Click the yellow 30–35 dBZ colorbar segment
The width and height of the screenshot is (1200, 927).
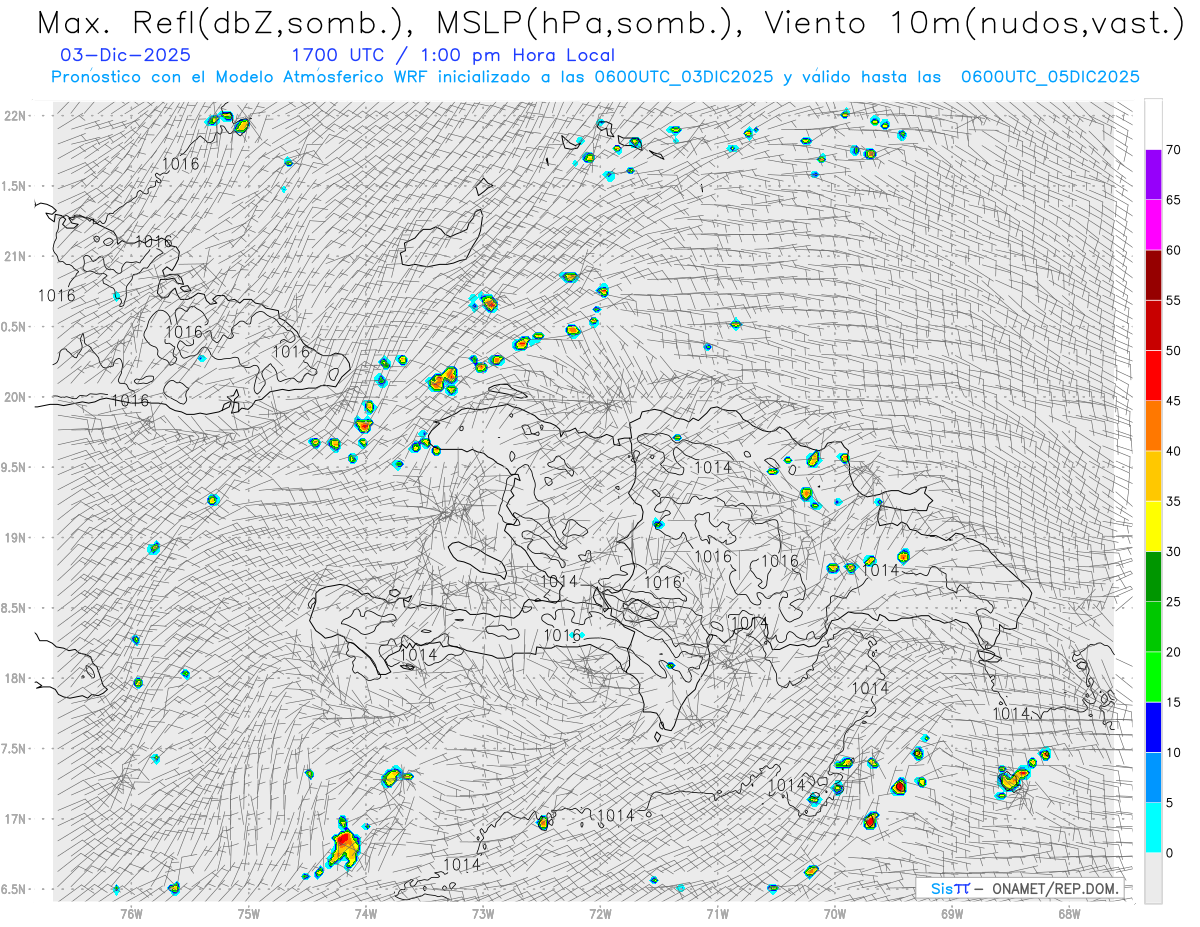1153,526
